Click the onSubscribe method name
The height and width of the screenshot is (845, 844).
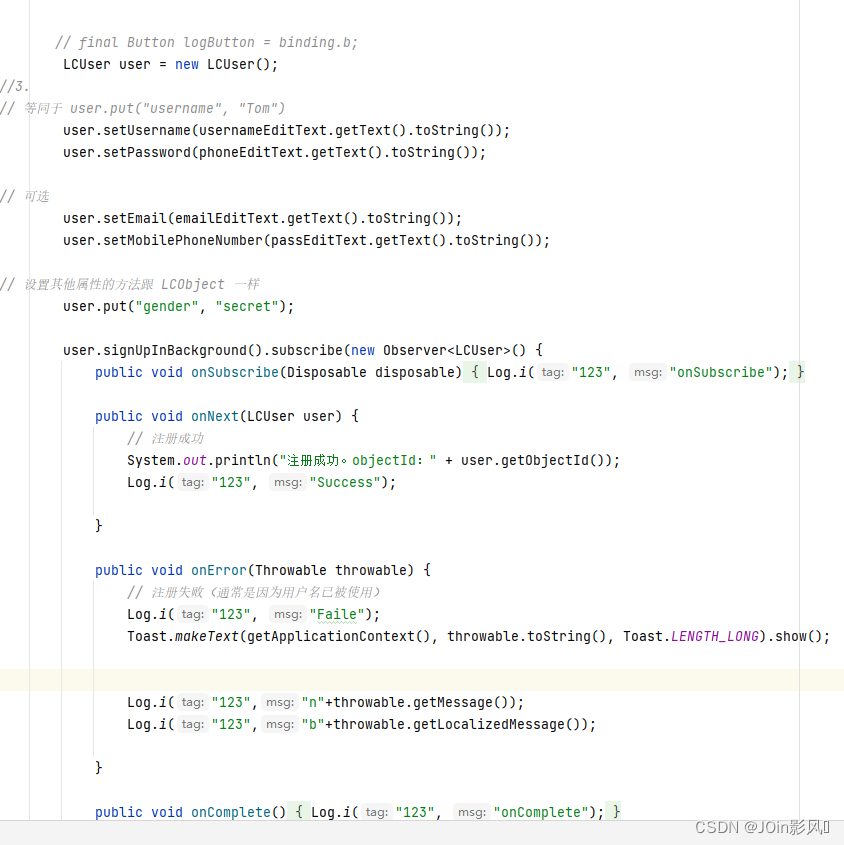[x=234, y=372]
